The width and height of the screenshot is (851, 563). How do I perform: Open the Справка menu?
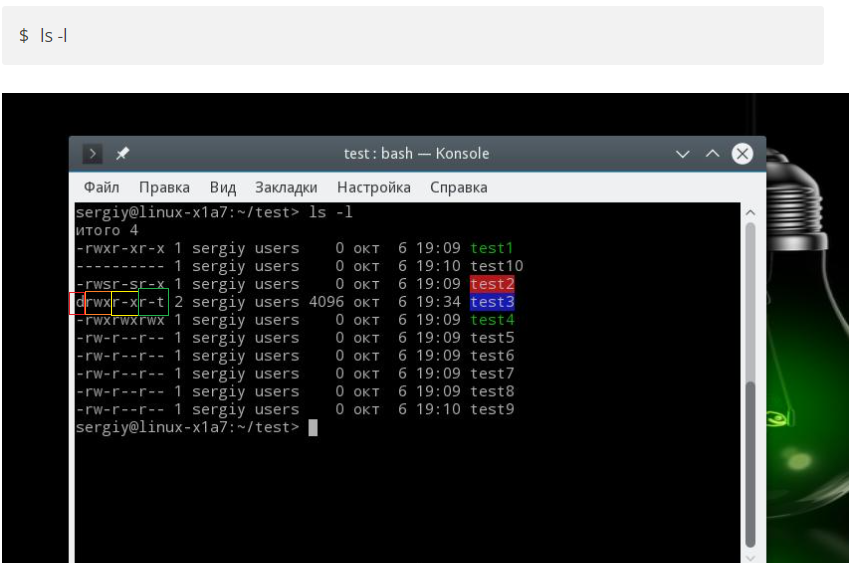click(458, 187)
